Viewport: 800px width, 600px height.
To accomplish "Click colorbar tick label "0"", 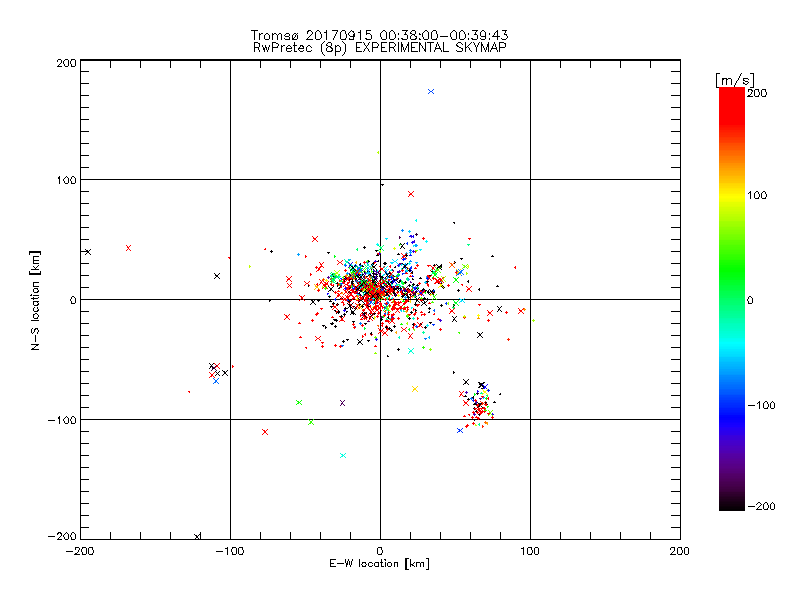I will point(750,300).
